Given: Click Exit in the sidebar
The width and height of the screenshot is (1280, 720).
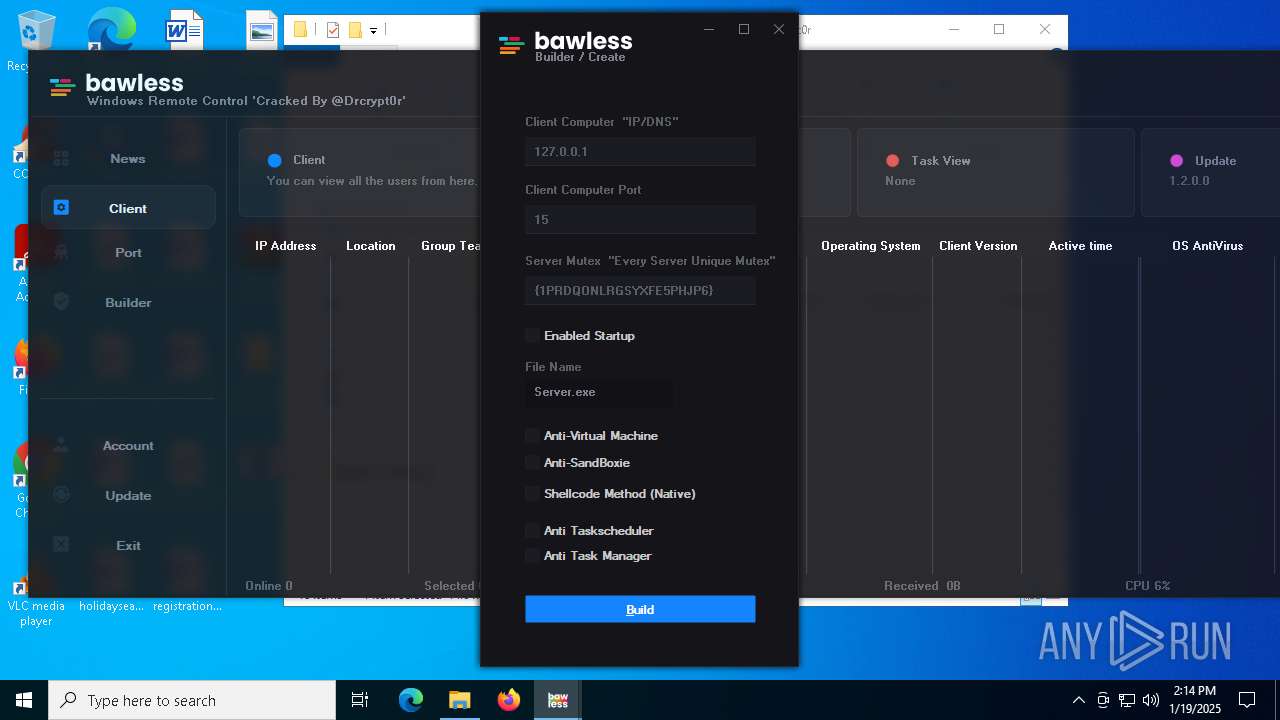Looking at the screenshot, I should [128, 545].
